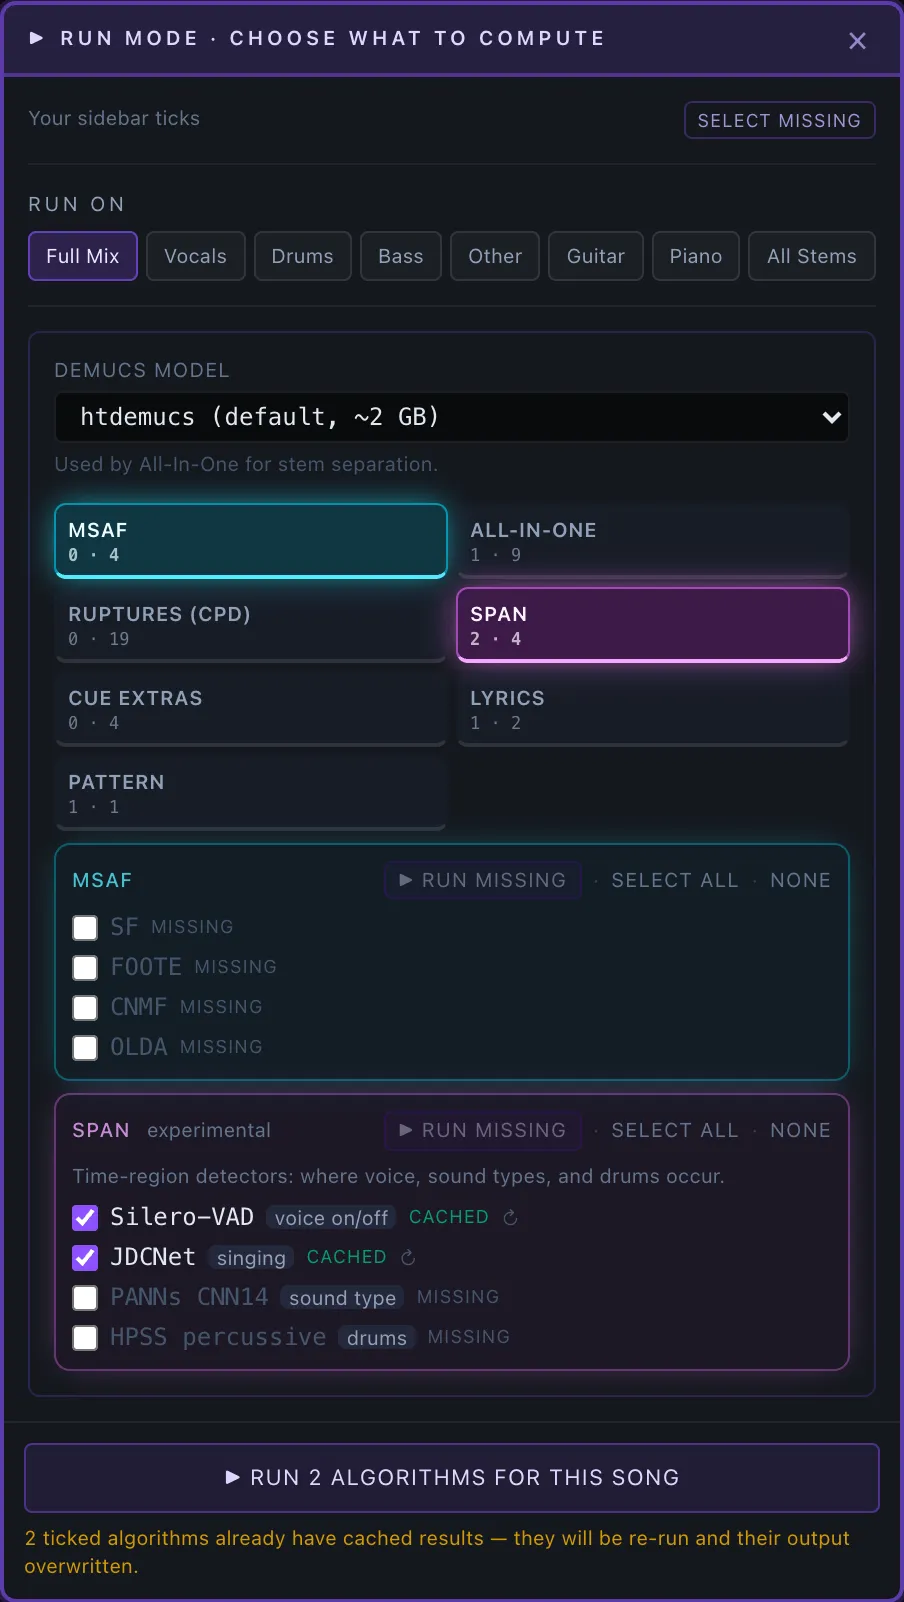Click the play icon in the dialog title
The image size is (904, 1602).
pos(37,38)
